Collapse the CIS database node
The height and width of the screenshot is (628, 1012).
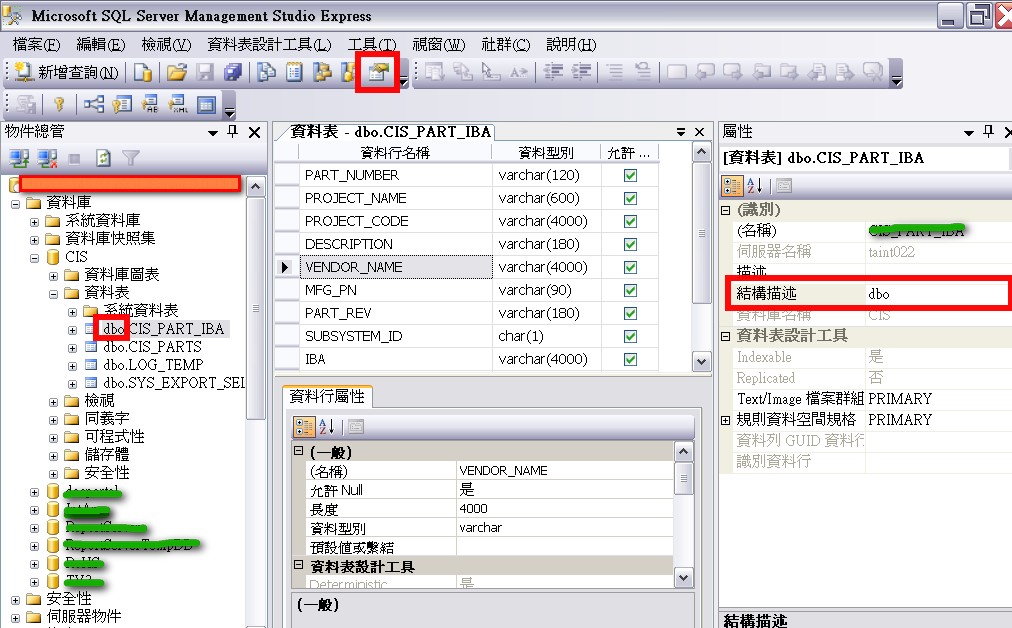(34, 258)
